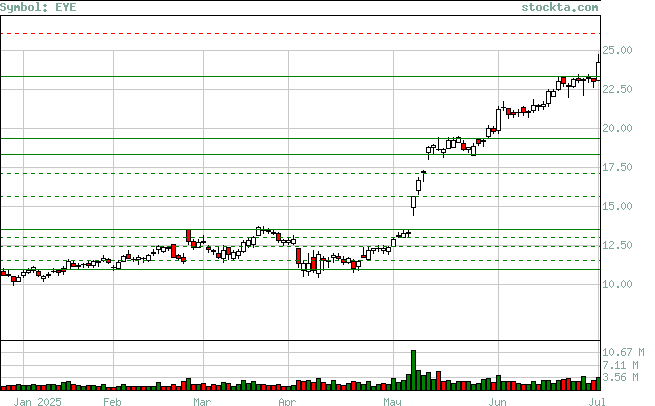Viewport: 655px width, 406px height.
Task: Click the 12.50 price axis label
Action: click(x=617, y=245)
